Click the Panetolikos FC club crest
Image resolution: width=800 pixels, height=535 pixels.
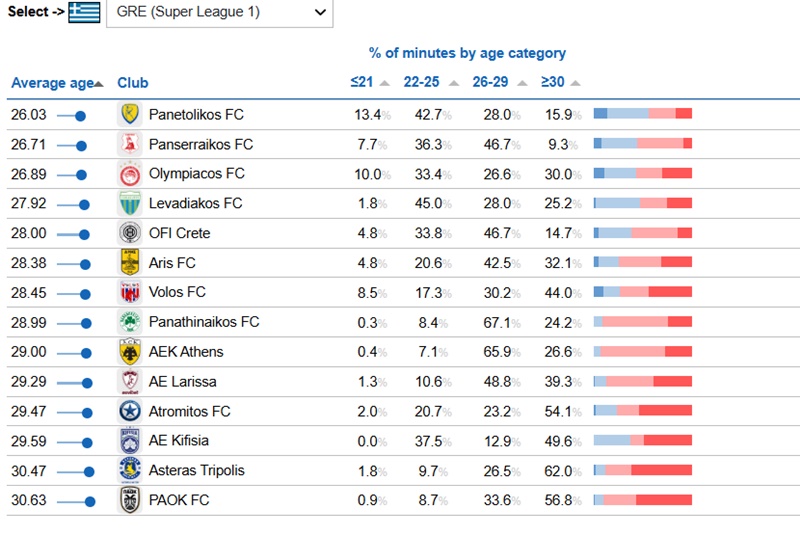(129, 114)
